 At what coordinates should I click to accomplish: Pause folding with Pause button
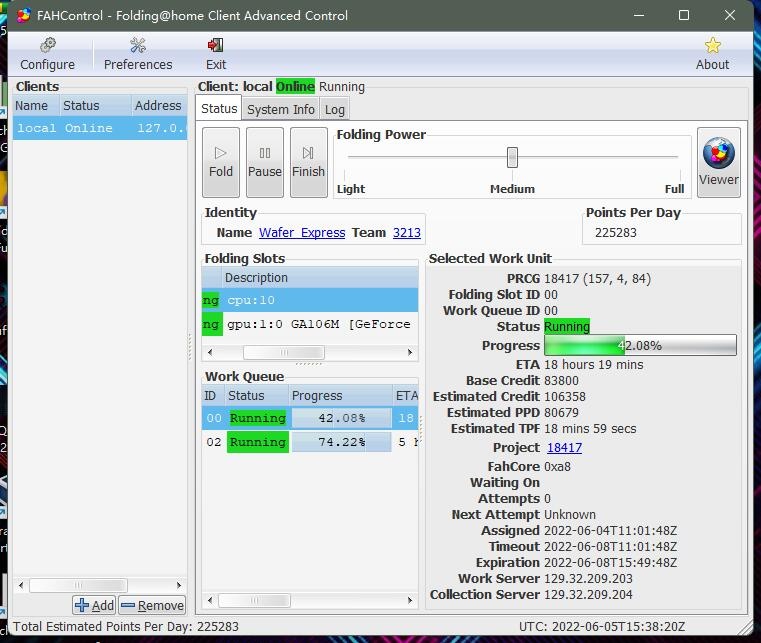[265, 163]
